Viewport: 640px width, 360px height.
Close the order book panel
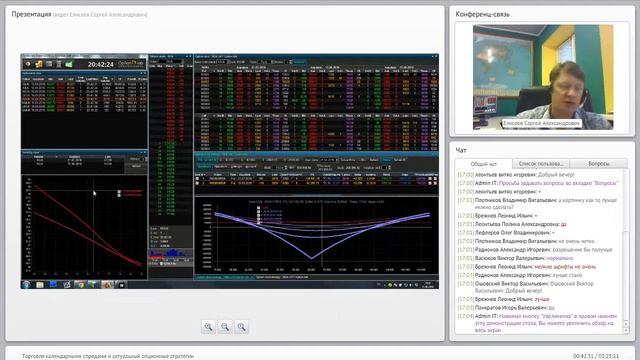[x=190, y=56]
